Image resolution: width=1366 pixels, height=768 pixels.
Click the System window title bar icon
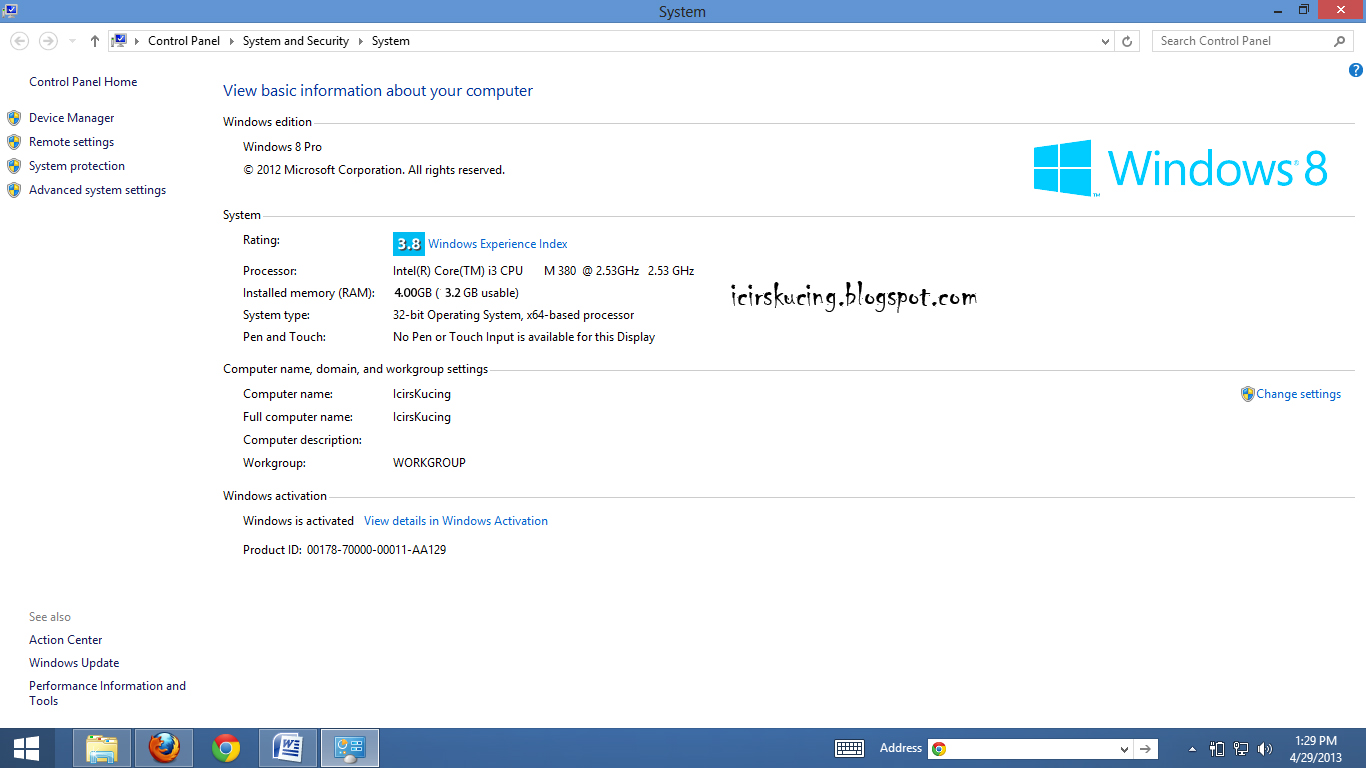[x=10, y=10]
